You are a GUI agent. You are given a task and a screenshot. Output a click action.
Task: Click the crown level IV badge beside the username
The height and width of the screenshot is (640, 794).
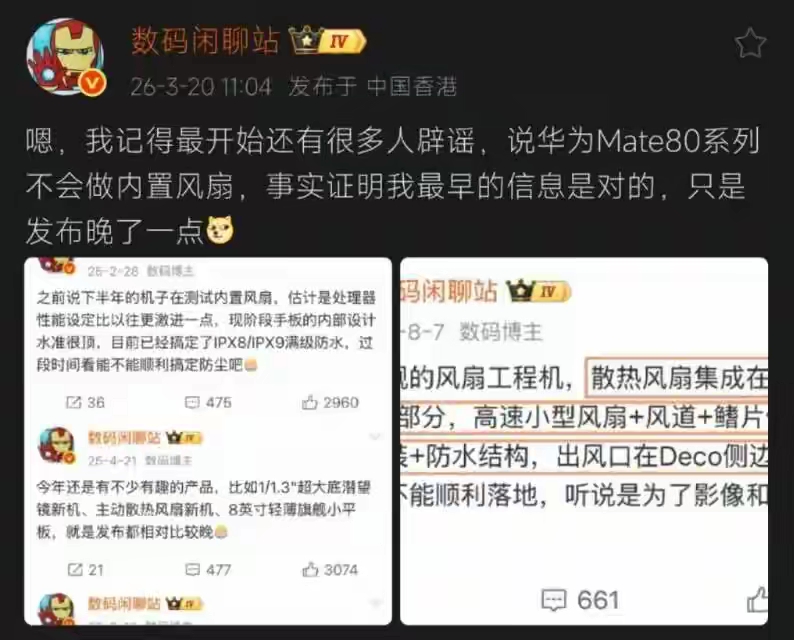pos(327,40)
